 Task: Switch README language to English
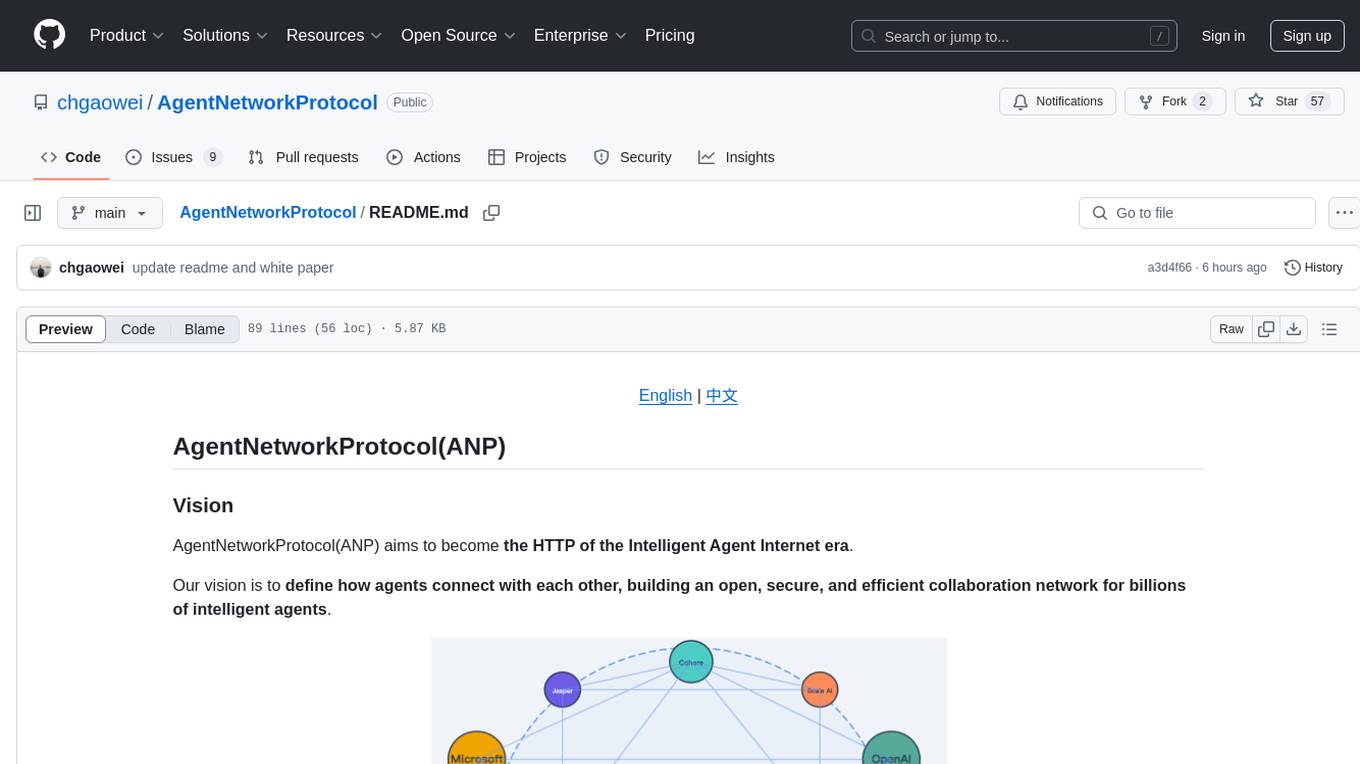tap(666, 396)
